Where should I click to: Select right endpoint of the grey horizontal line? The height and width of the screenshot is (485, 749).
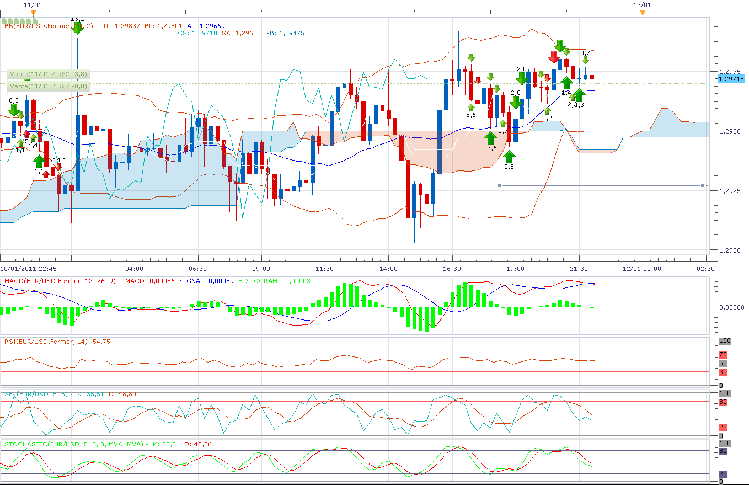(704, 185)
